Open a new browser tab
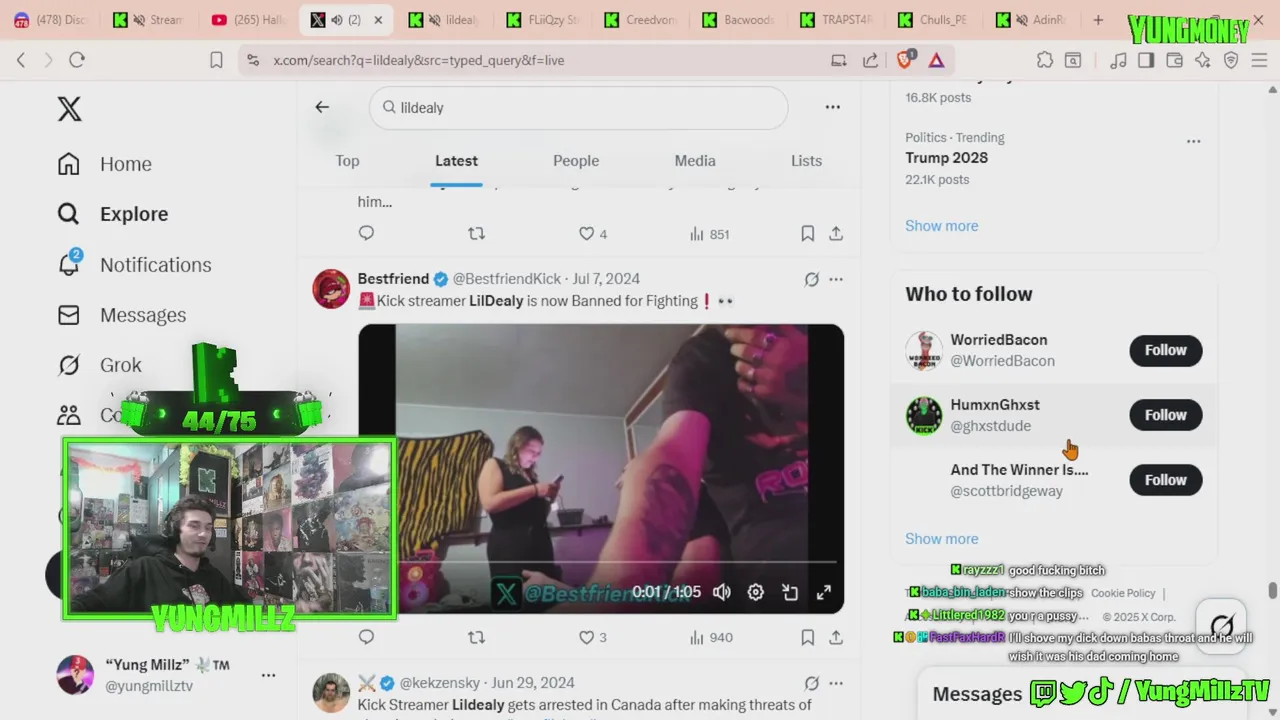The width and height of the screenshot is (1280, 720). (1098, 20)
